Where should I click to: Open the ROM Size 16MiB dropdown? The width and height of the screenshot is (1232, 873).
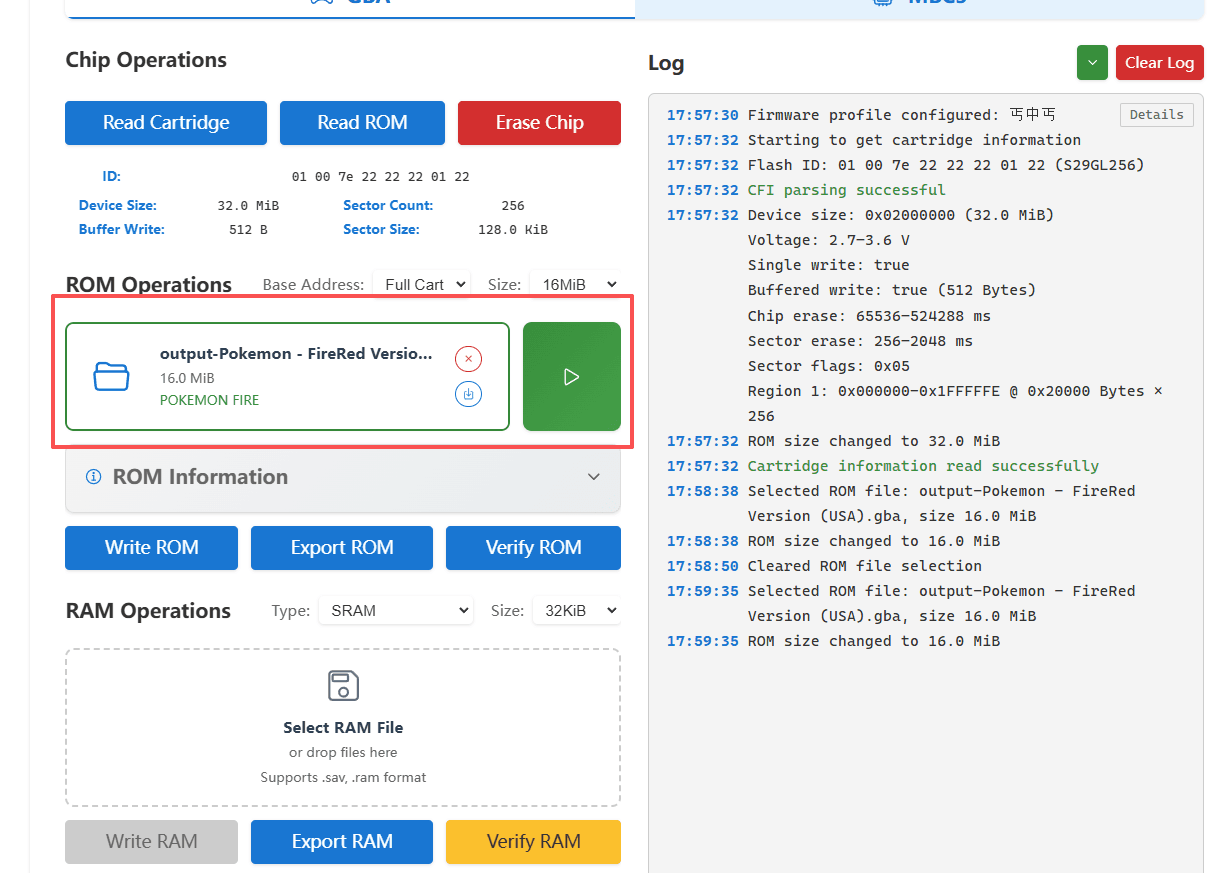(575, 284)
